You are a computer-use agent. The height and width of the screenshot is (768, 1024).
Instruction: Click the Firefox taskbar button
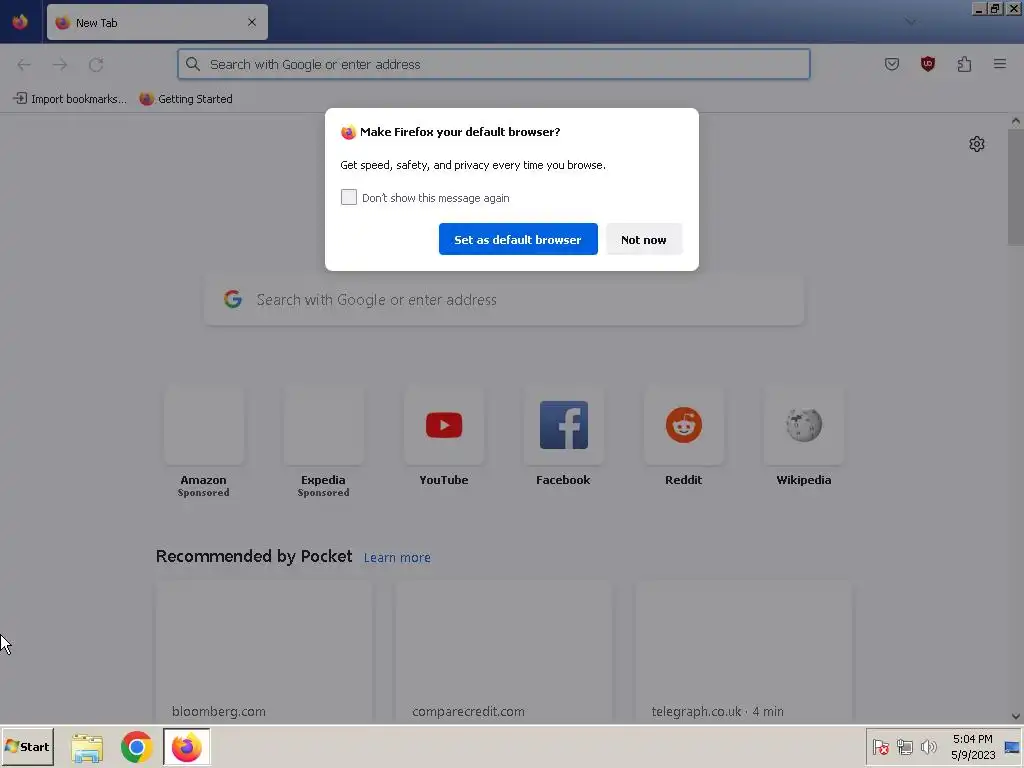pos(187,747)
